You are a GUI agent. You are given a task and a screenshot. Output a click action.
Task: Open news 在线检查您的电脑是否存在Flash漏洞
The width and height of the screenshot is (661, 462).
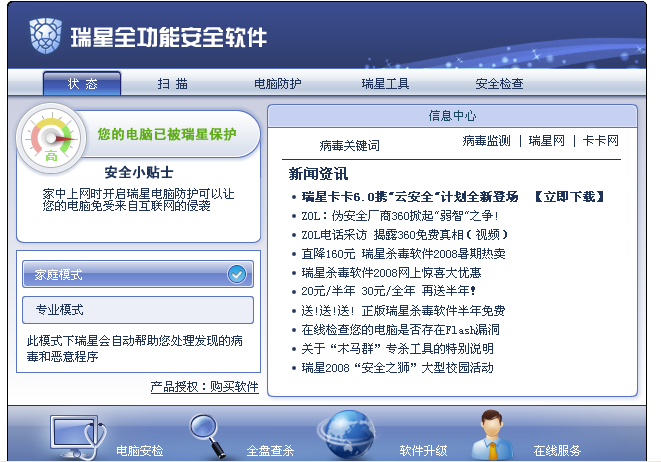click(400, 330)
